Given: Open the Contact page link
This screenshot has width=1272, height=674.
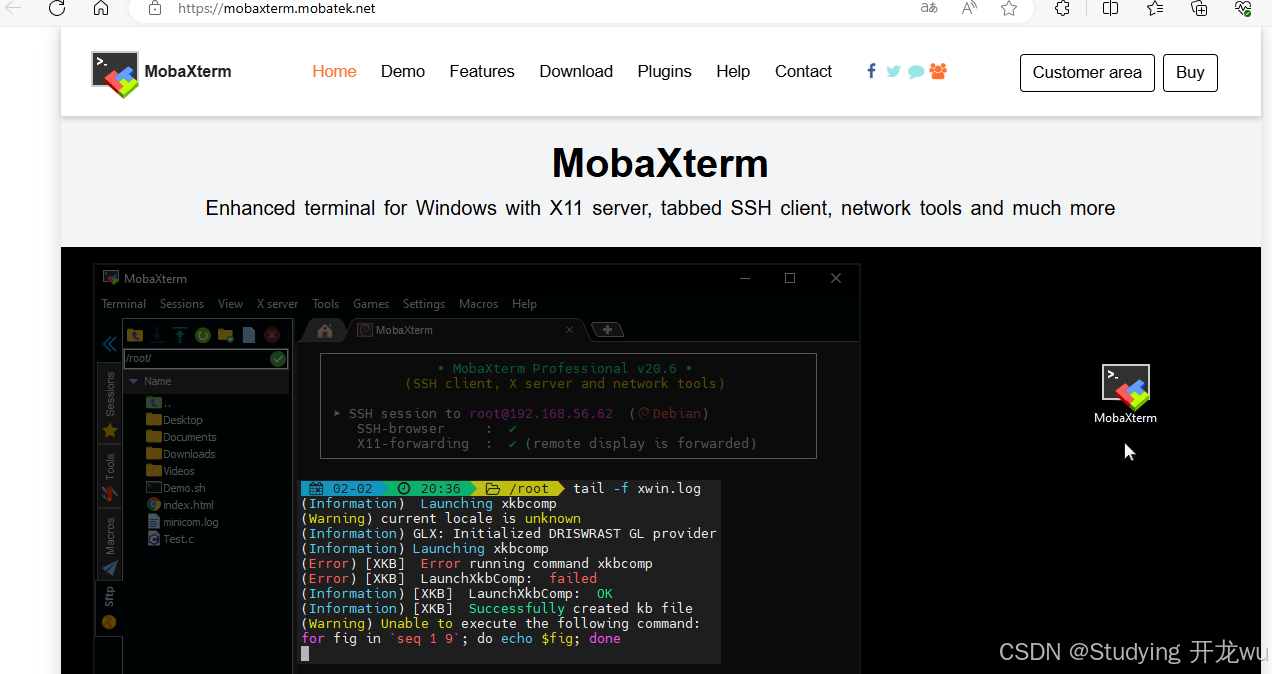Looking at the screenshot, I should pyautogui.click(x=803, y=71).
